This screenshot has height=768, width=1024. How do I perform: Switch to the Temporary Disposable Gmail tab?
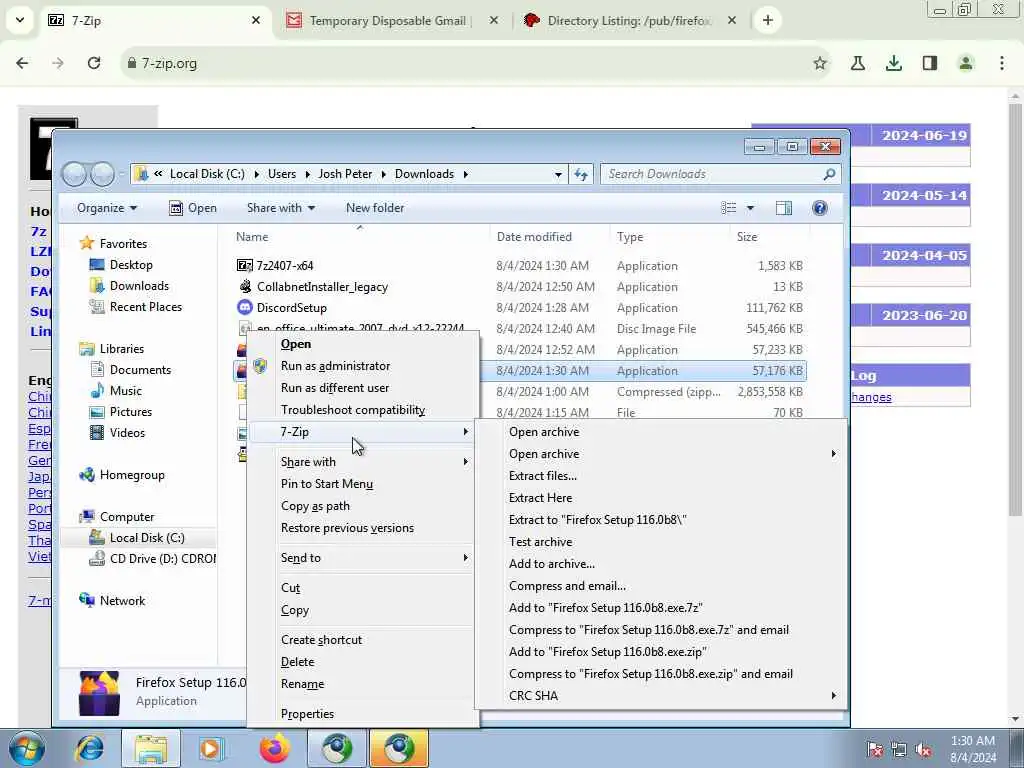tap(389, 21)
